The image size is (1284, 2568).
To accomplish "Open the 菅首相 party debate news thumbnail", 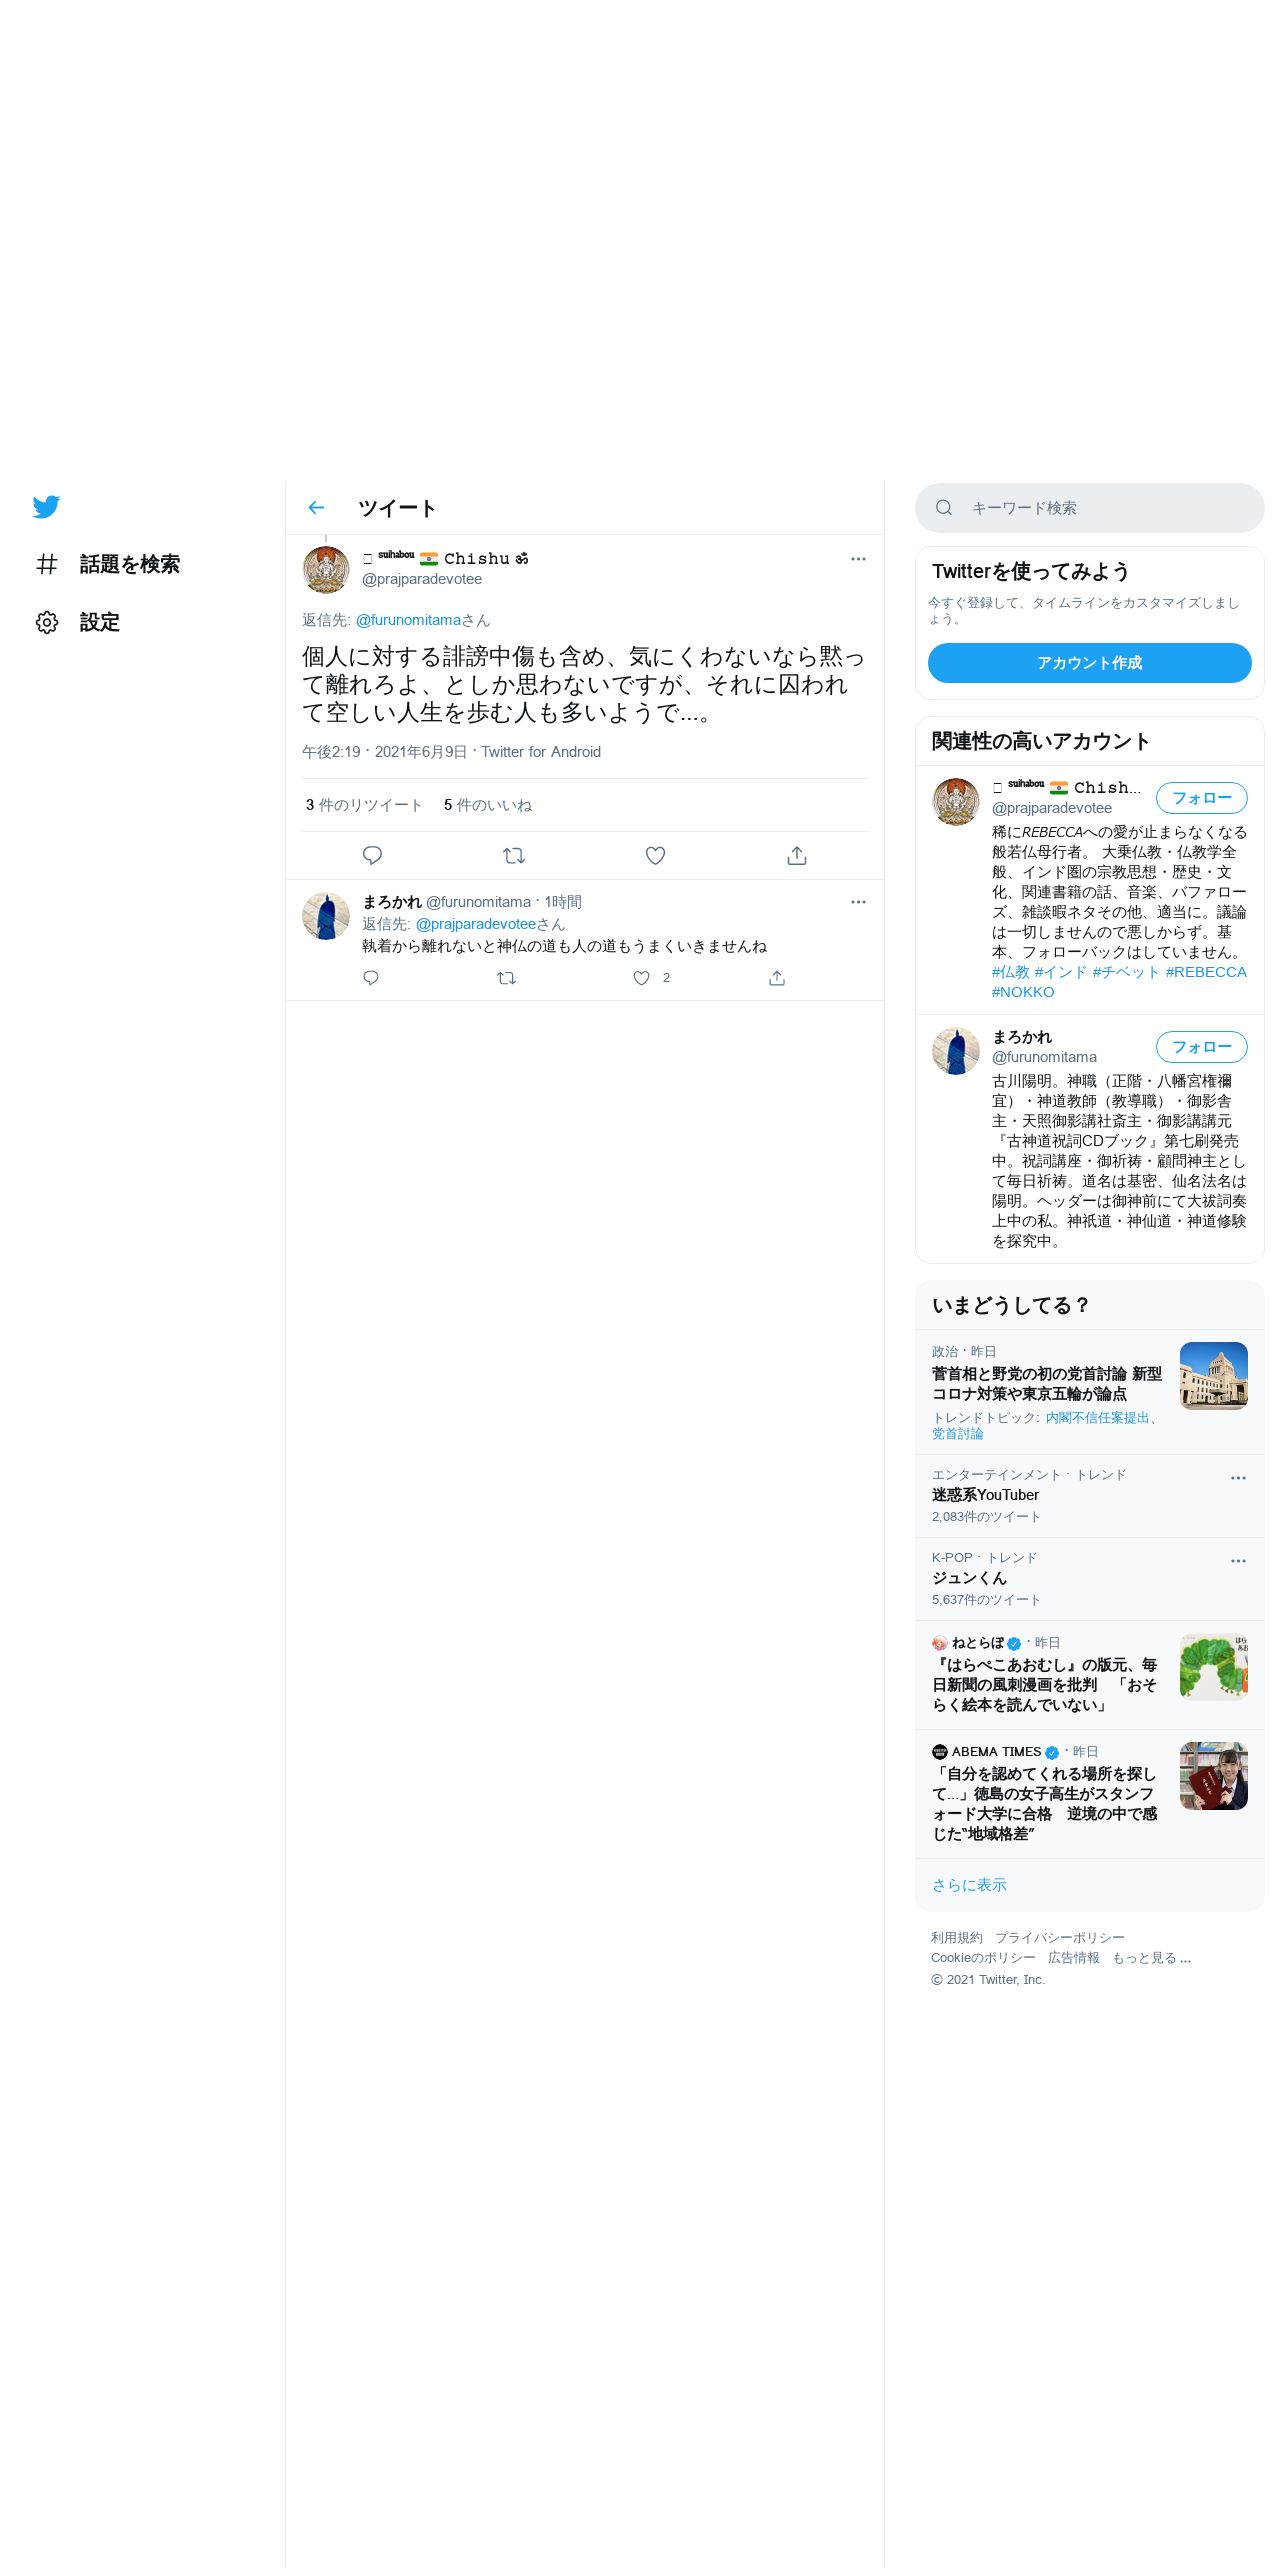I will [1213, 1376].
